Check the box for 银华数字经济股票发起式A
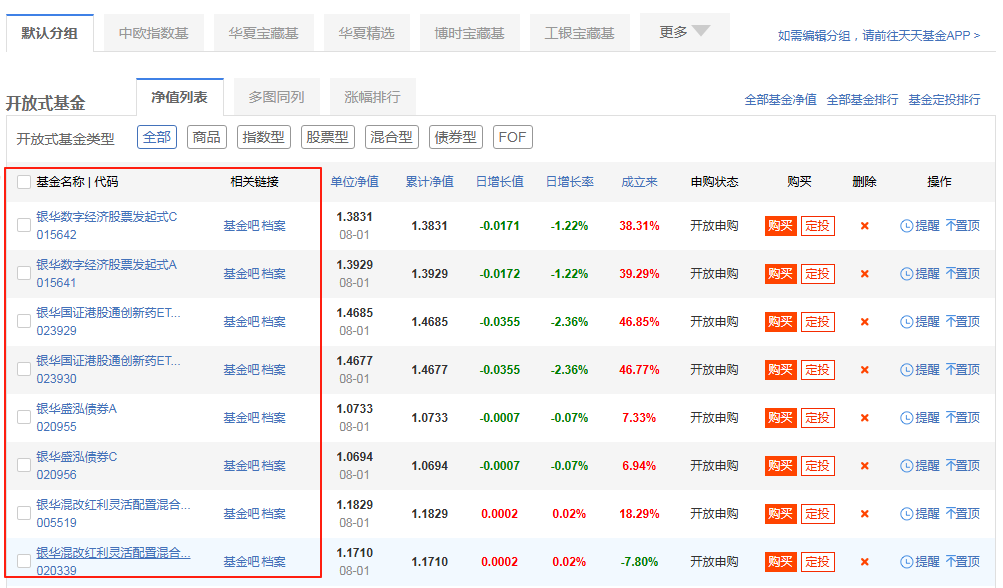The image size is (1003, 588). [24, 273]
